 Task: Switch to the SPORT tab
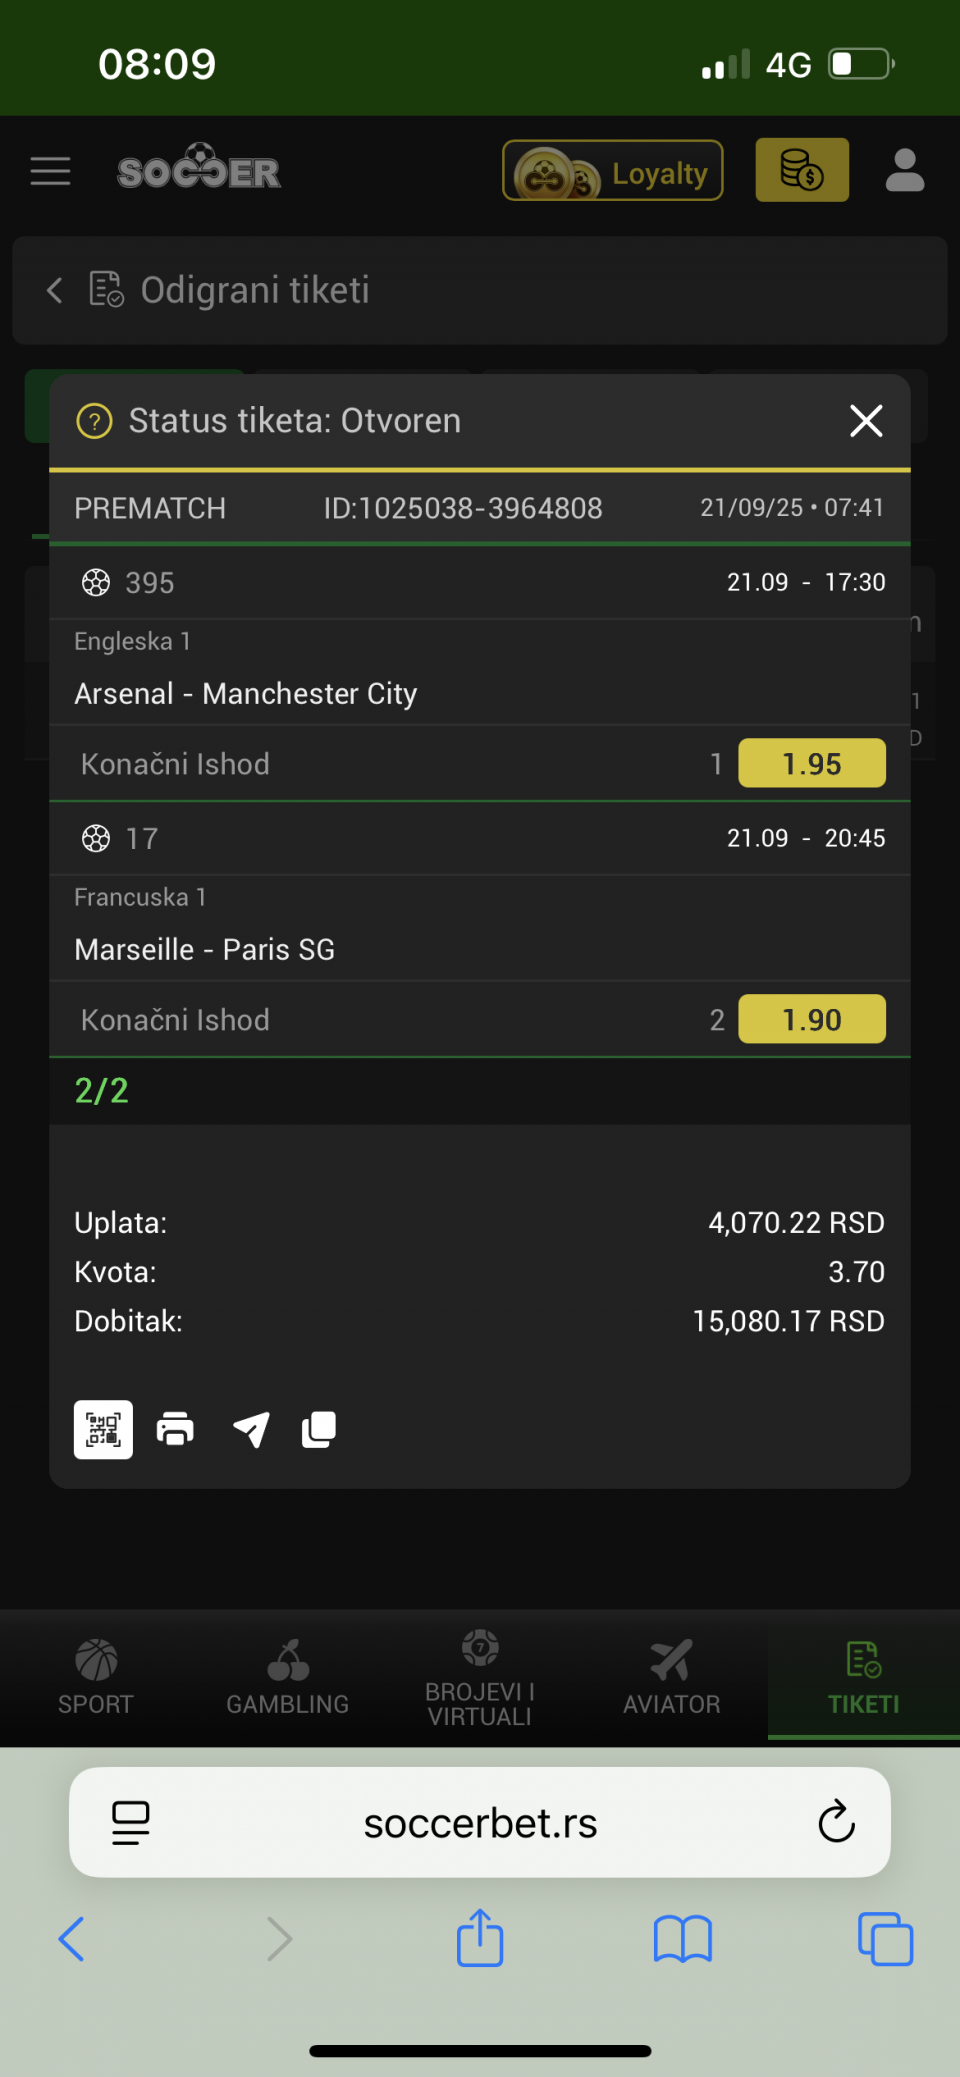(x=96, y=1677)
